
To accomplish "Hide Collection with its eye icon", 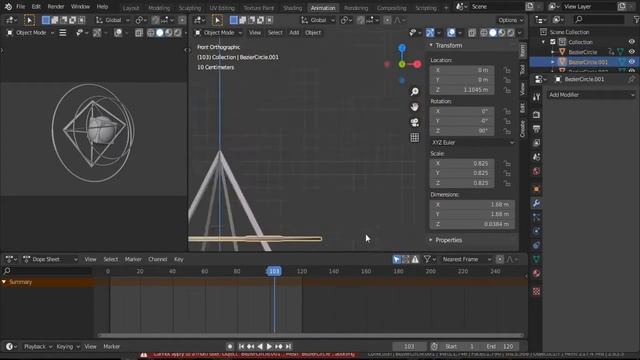I will (632, 42).
